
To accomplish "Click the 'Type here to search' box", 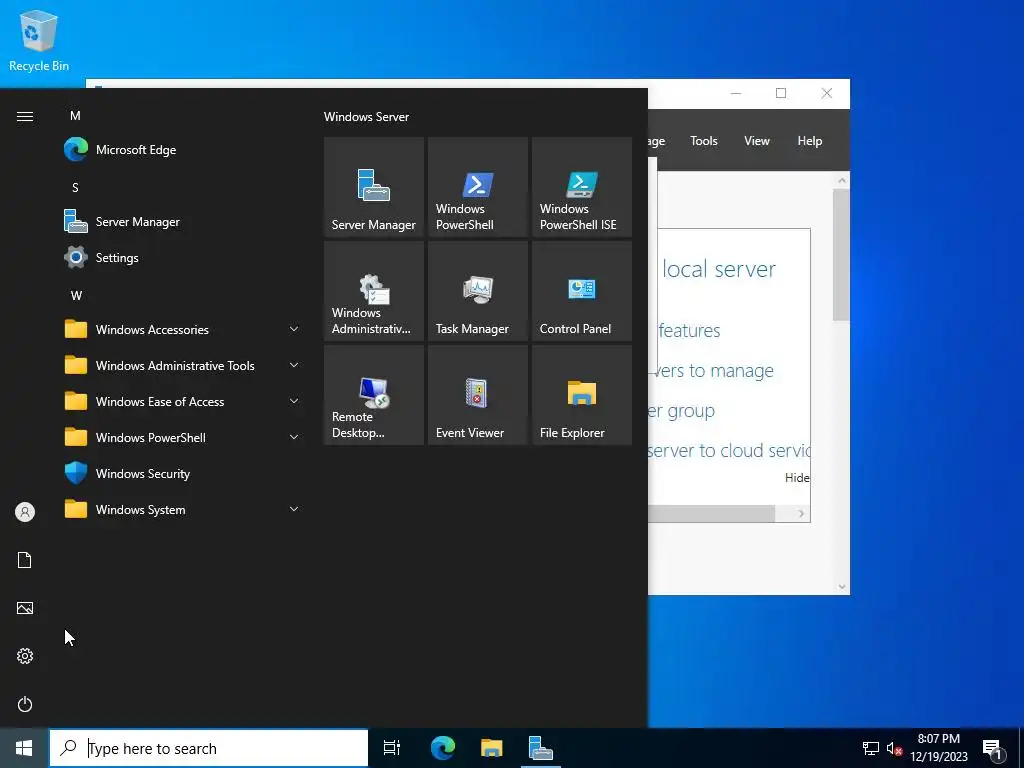I will point(209,748).
